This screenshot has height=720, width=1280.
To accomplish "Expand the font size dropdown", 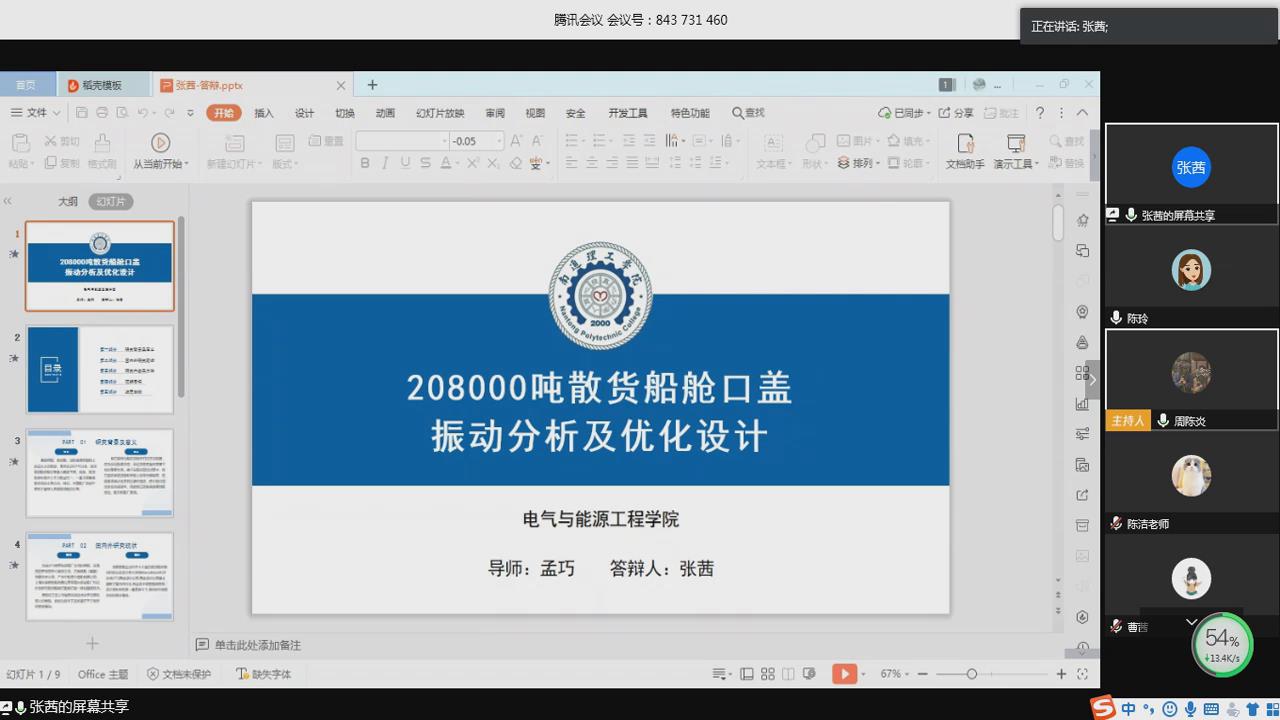I will (499, 141).
